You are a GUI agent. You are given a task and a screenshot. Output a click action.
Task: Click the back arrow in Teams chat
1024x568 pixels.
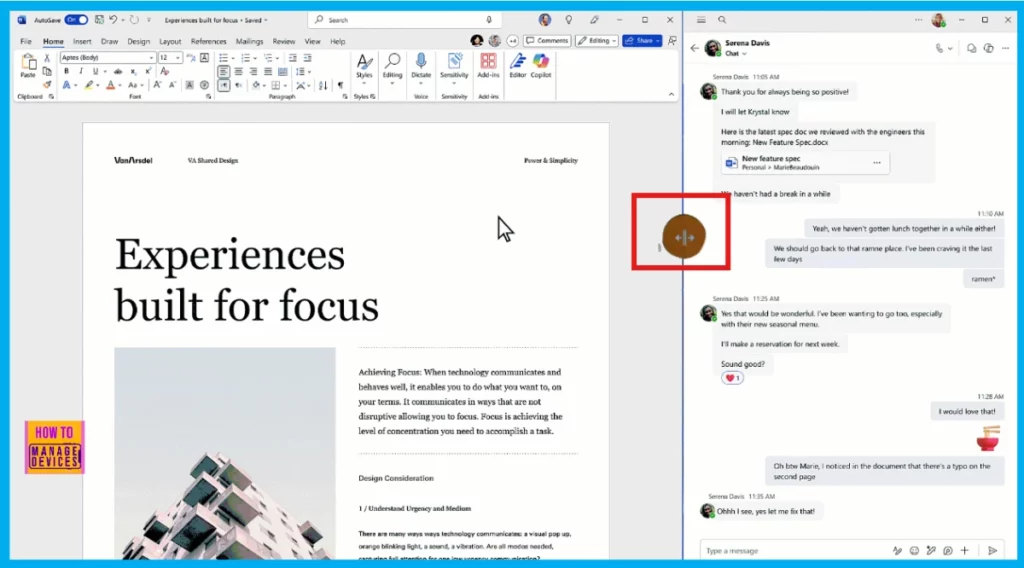695,48
